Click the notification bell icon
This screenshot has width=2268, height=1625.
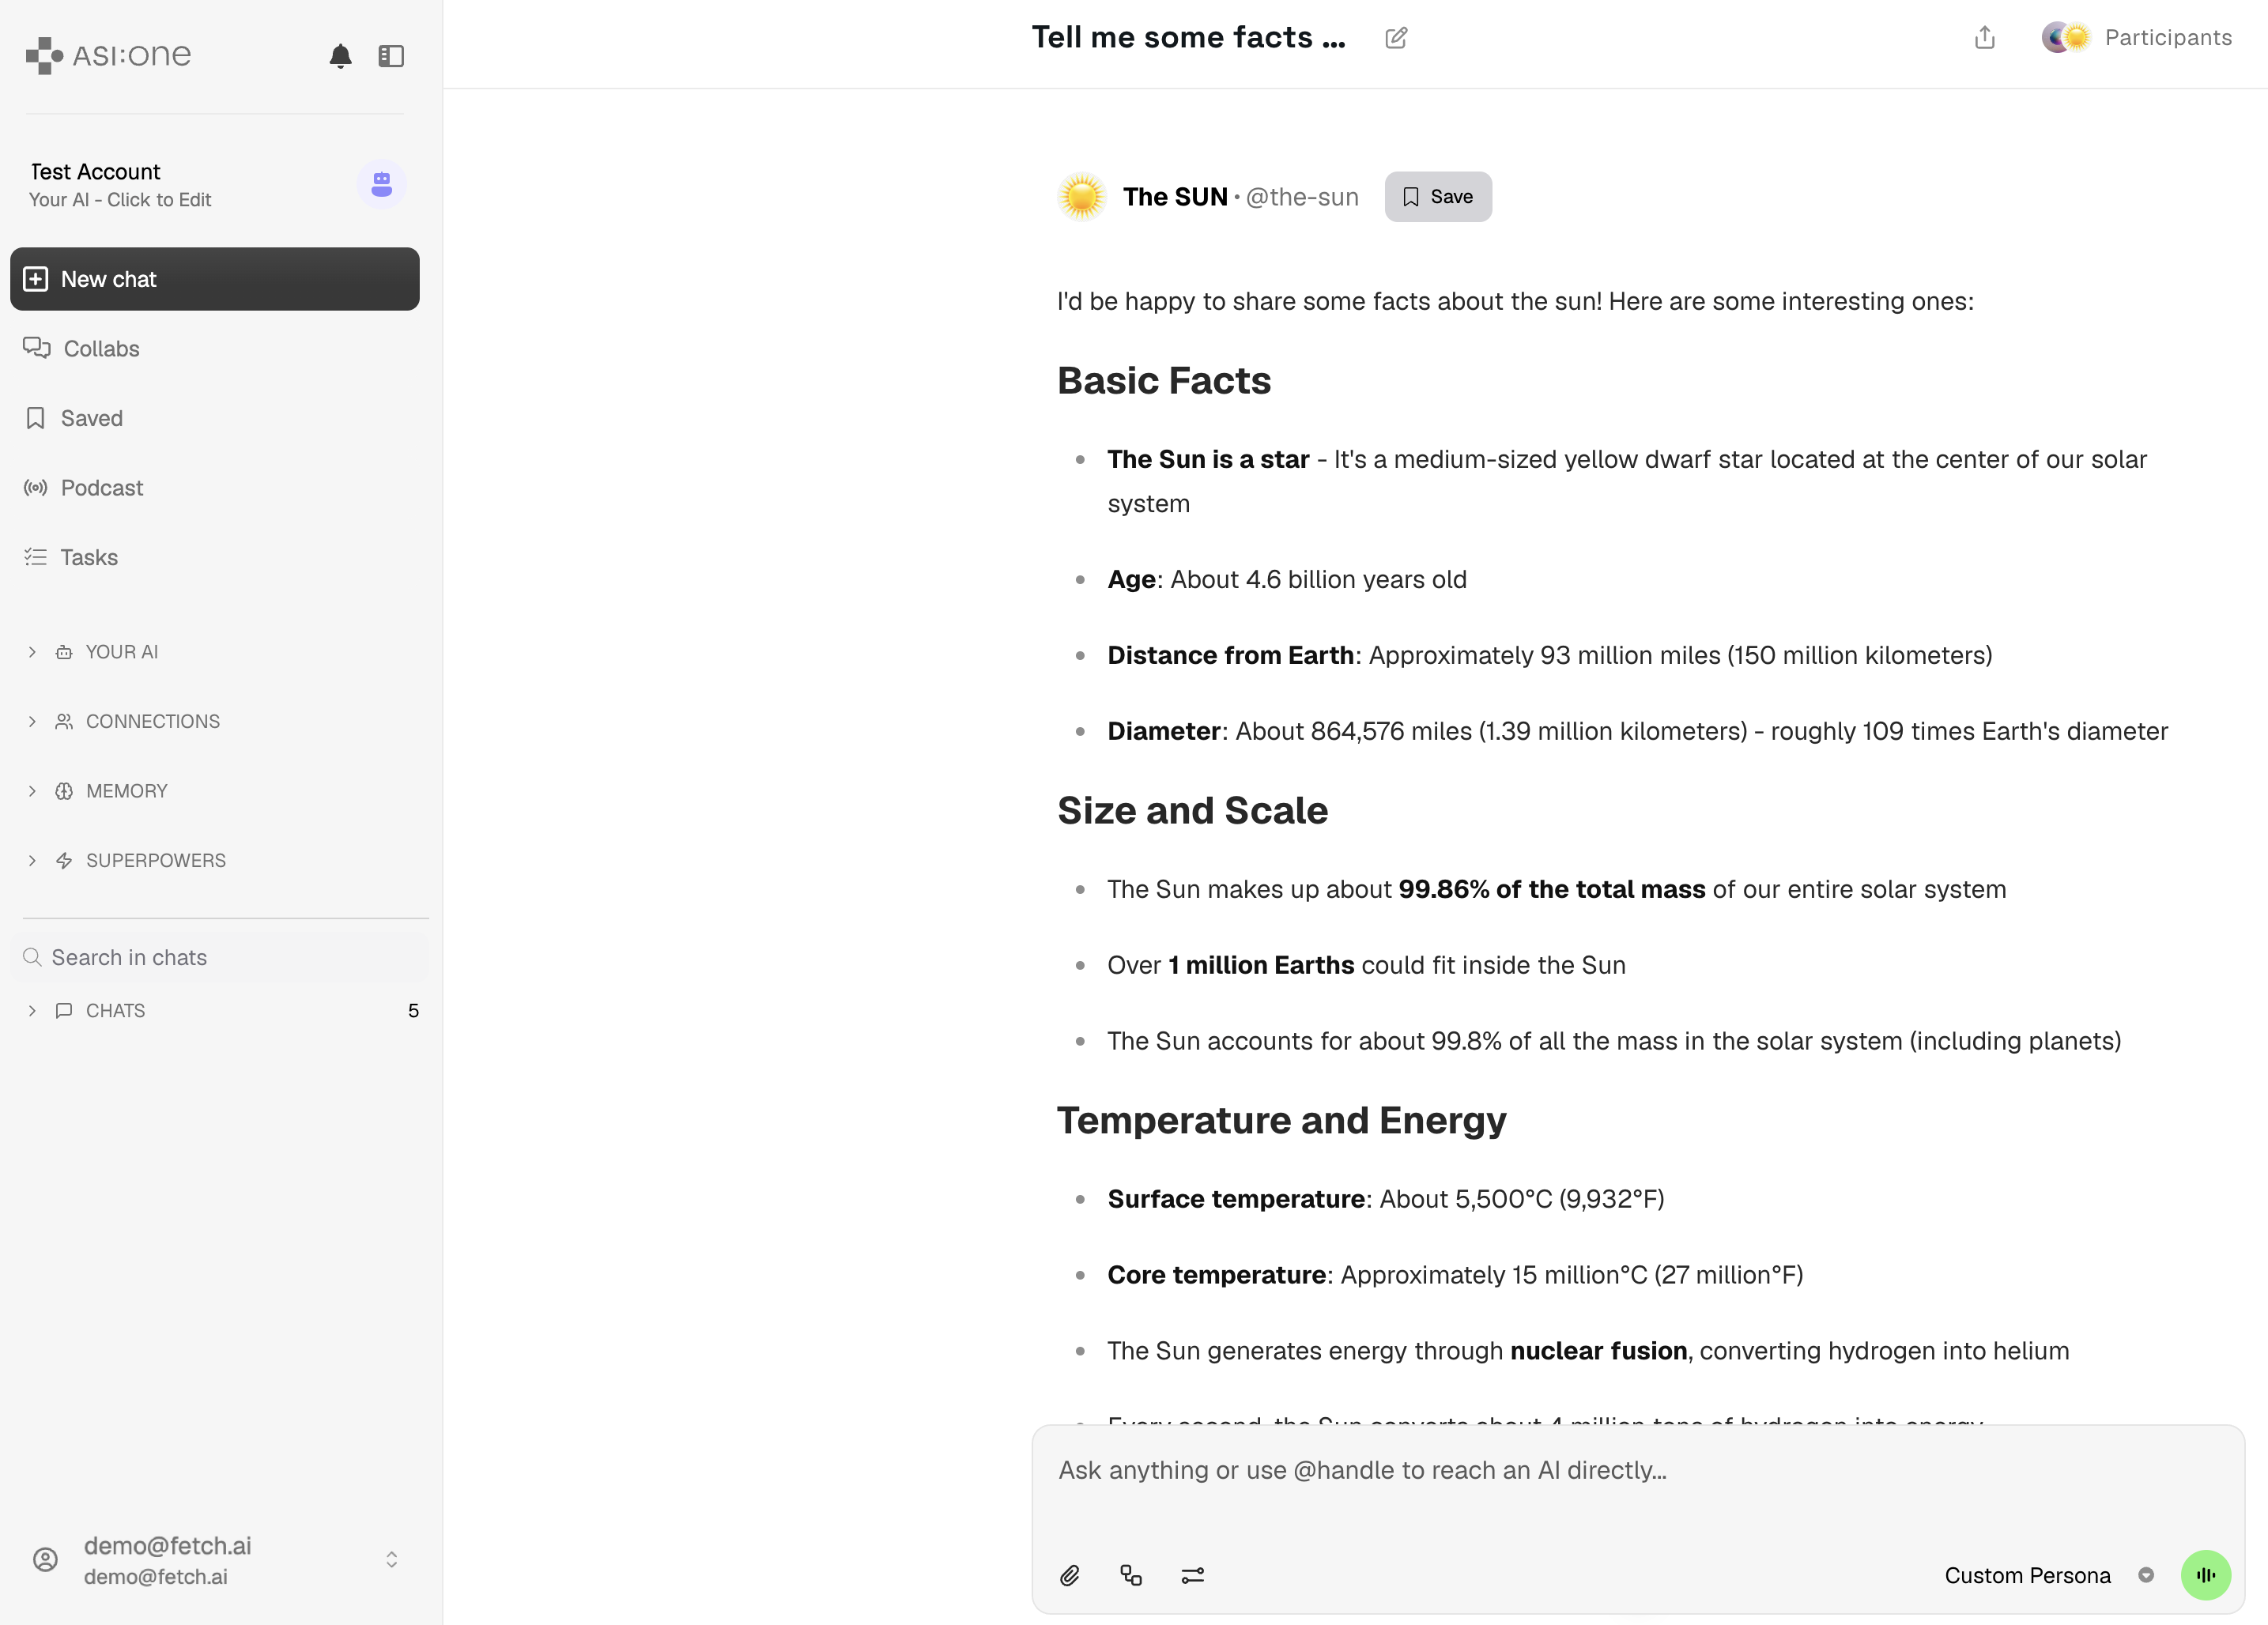pos(340,56)
